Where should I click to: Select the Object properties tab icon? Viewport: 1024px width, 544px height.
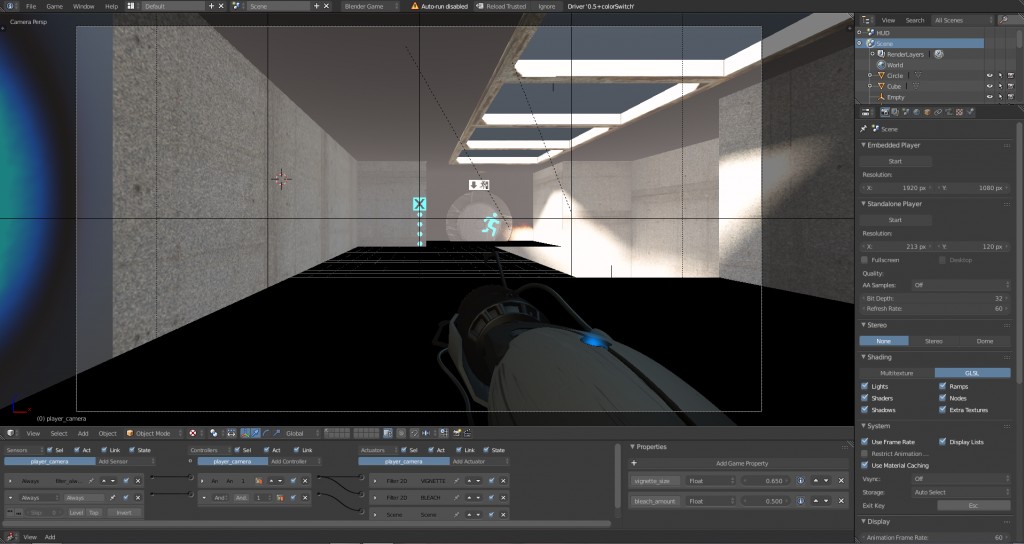(927, 112)
